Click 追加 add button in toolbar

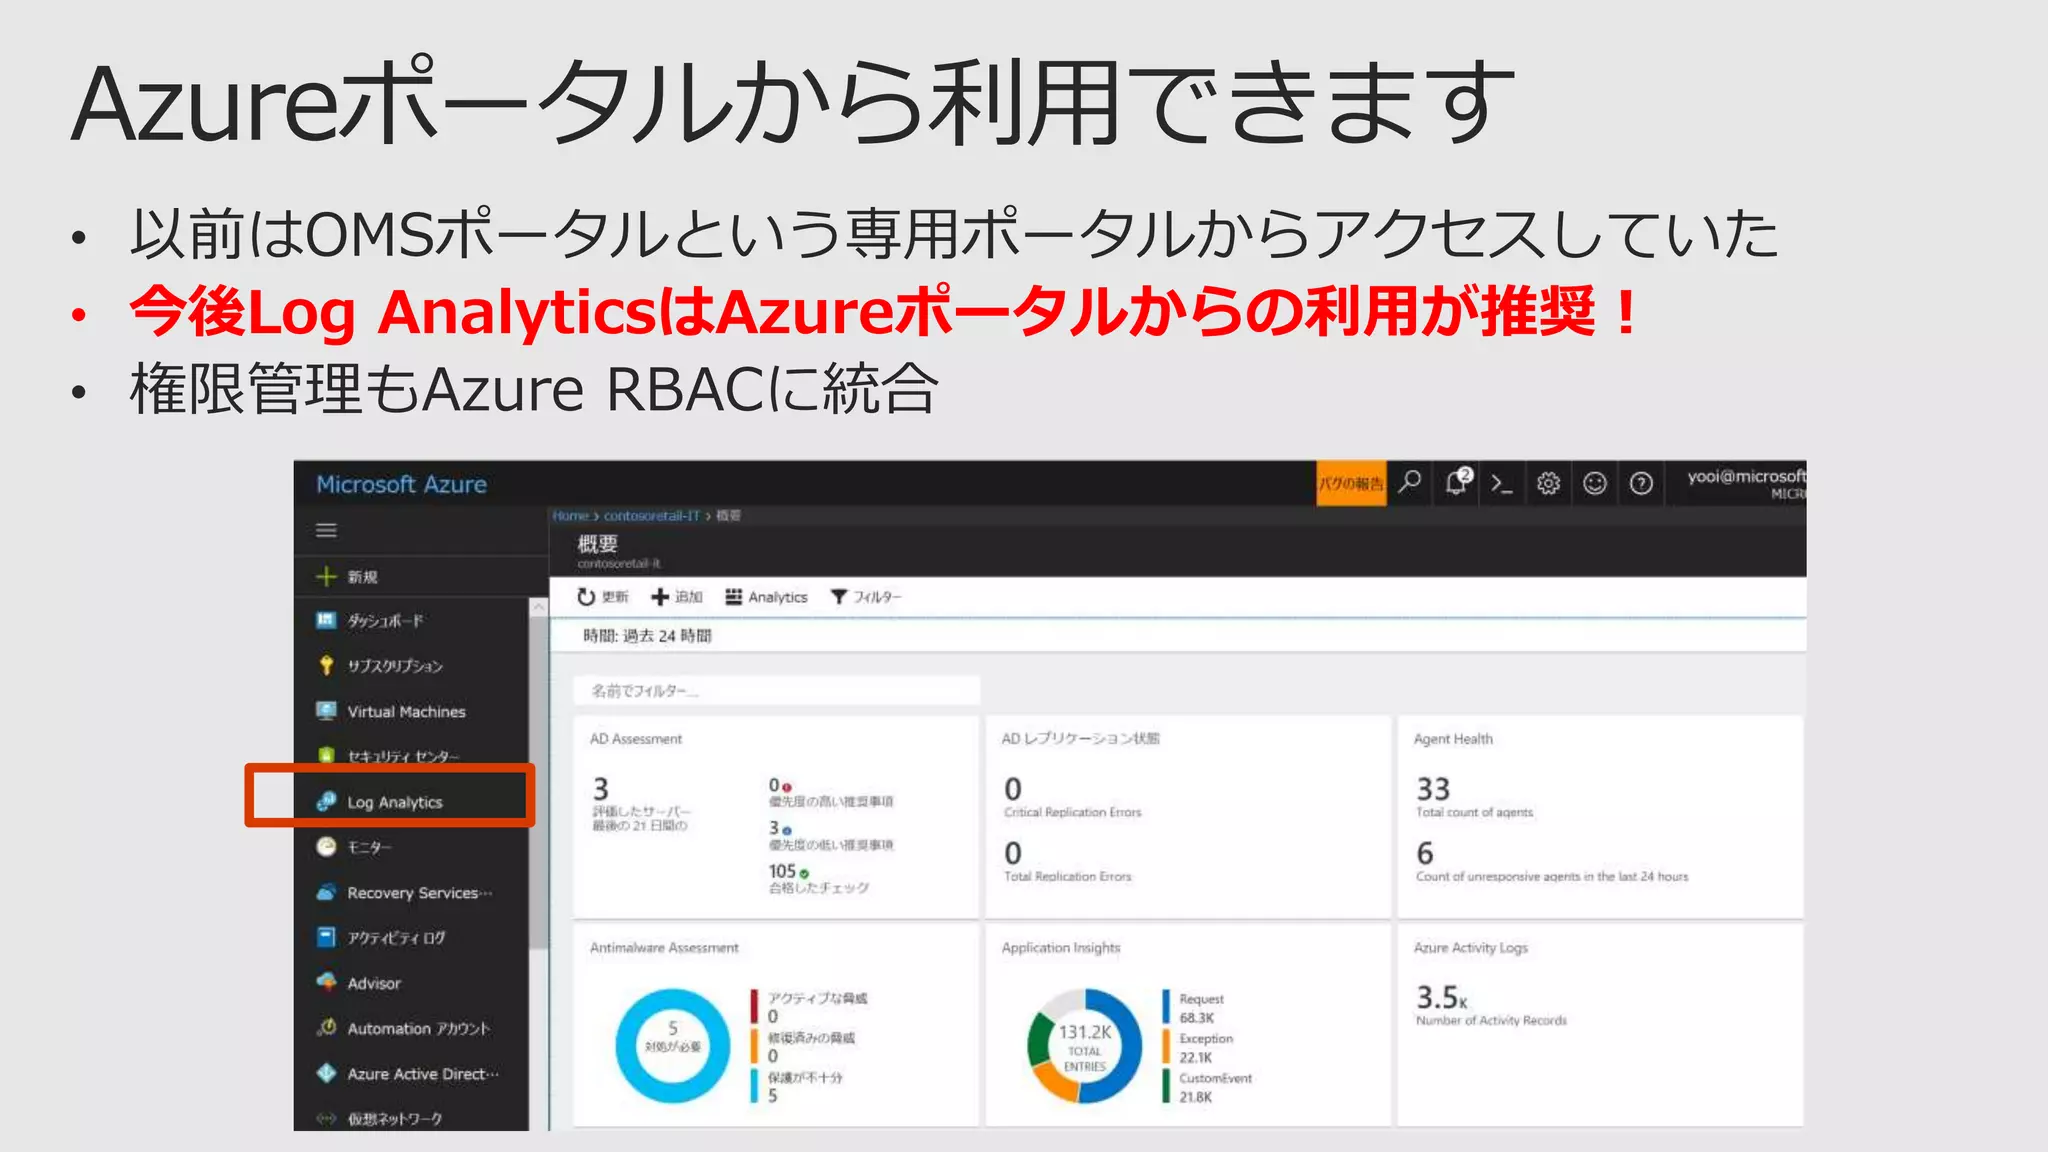(x=677, y=597)
